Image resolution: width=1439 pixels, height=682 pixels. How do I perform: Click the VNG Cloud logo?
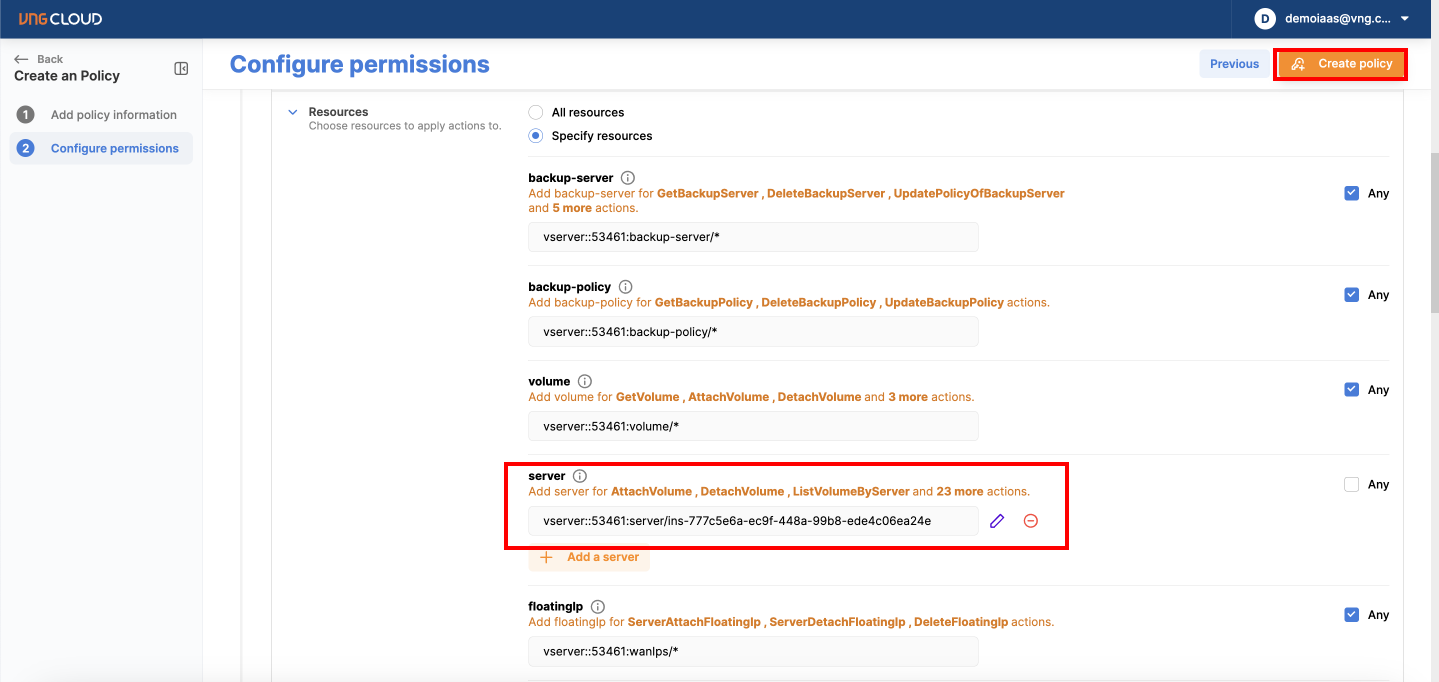[60, 19]
